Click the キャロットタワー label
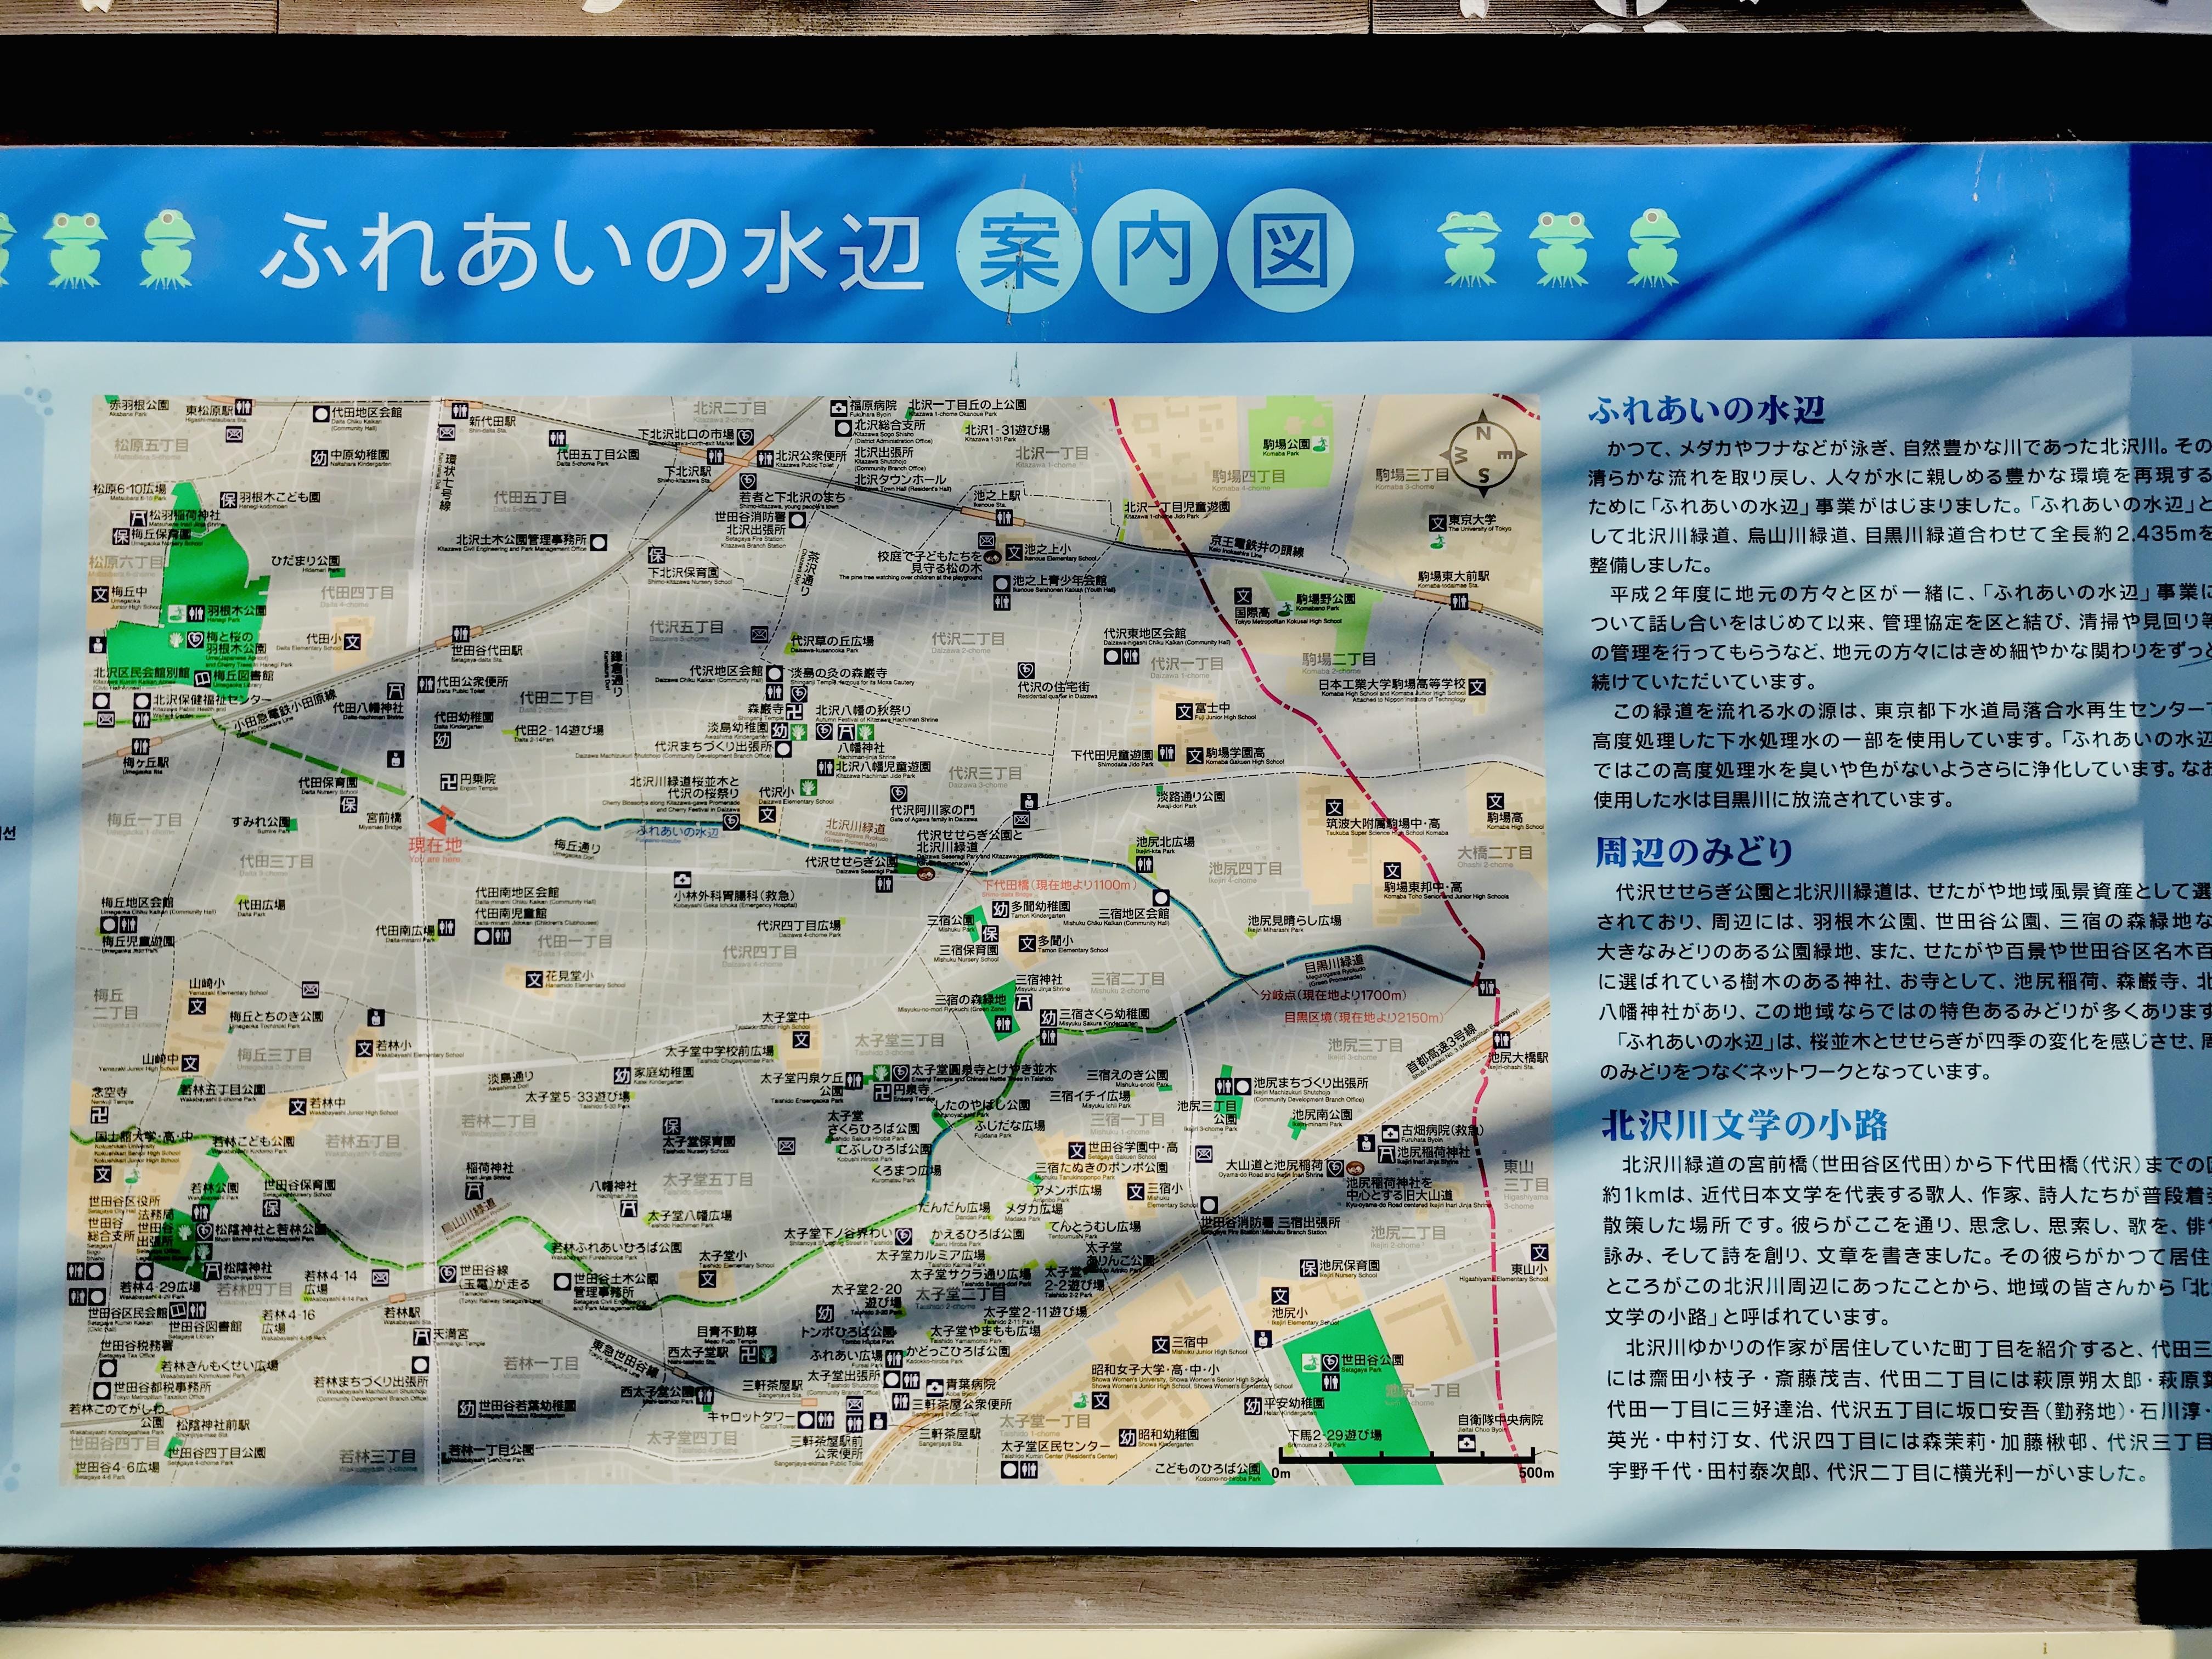The image size is (2212, 1659). [750, 1416]
